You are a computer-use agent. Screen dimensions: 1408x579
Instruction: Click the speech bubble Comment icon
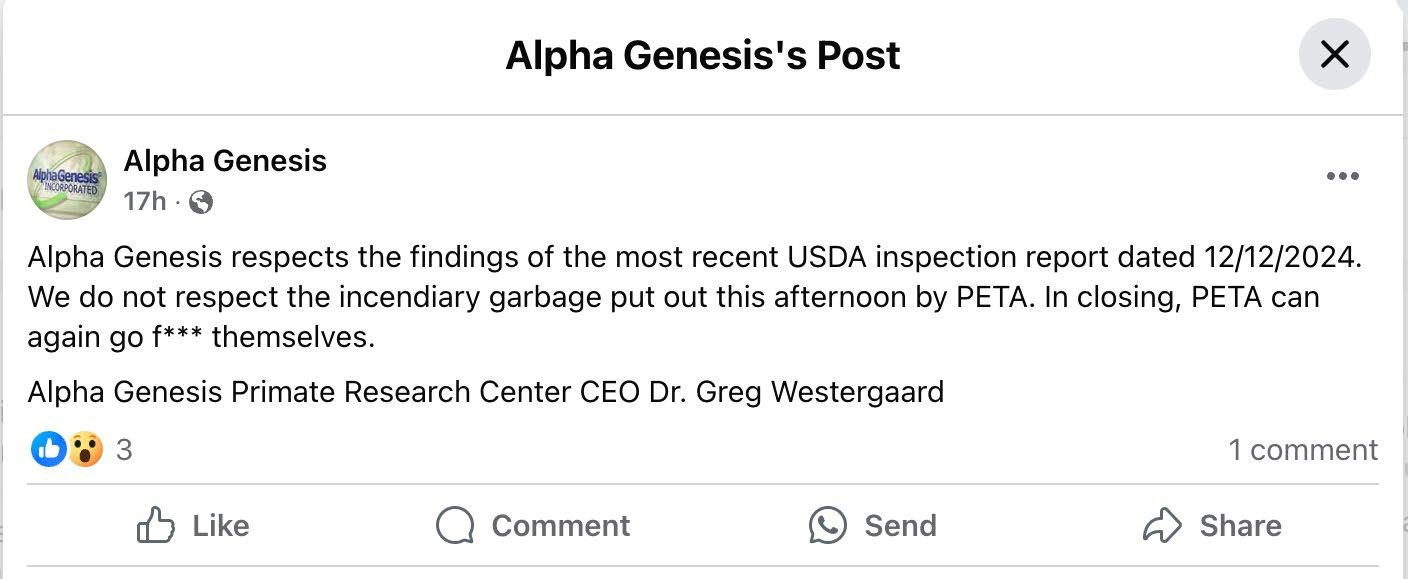[455, 525]
